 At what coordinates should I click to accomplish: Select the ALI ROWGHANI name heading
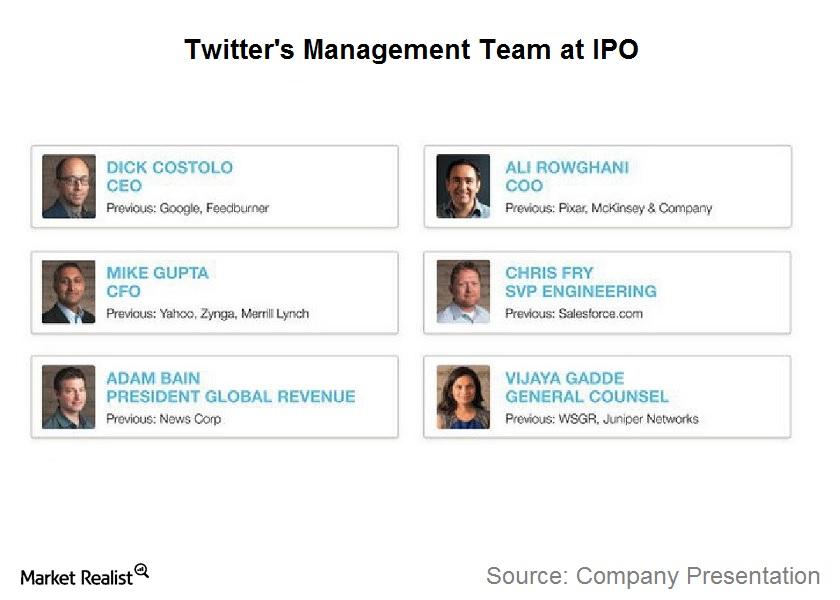click(x=567, y=167)
